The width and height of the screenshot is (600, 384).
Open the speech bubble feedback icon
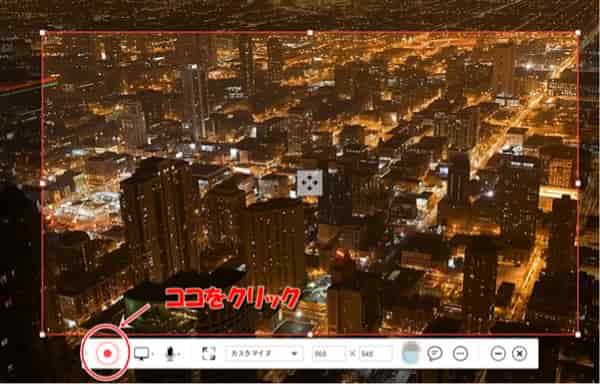(435, 353)
